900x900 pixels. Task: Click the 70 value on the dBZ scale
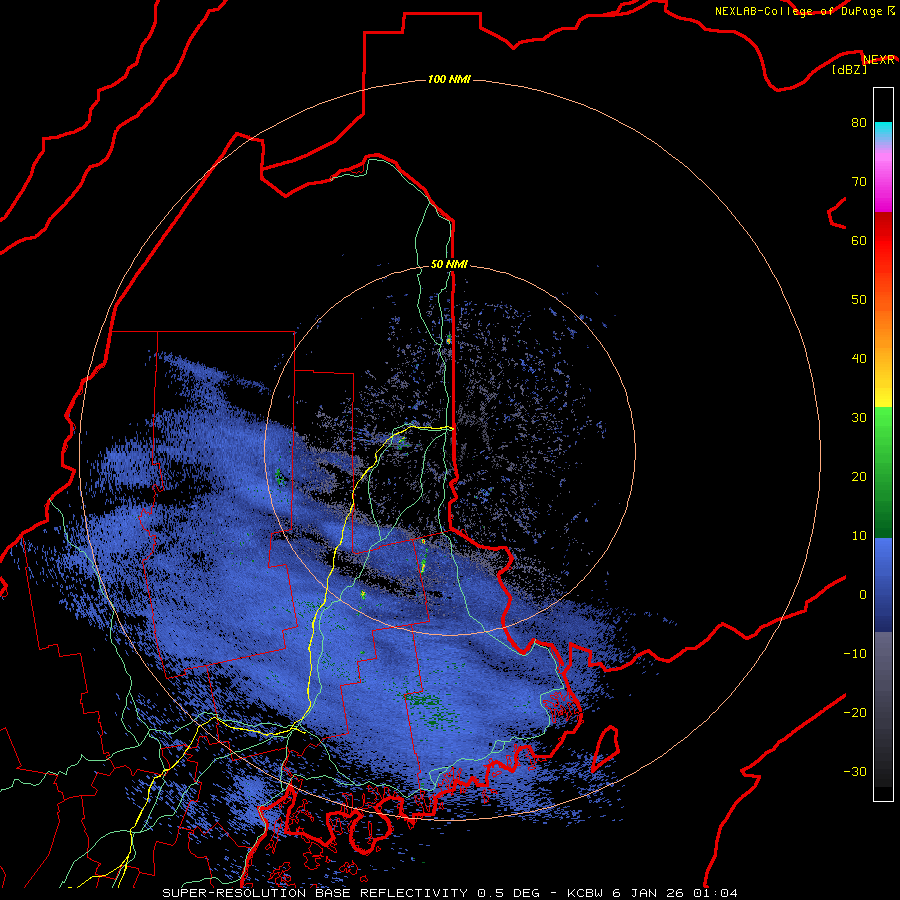click(859, 181)
